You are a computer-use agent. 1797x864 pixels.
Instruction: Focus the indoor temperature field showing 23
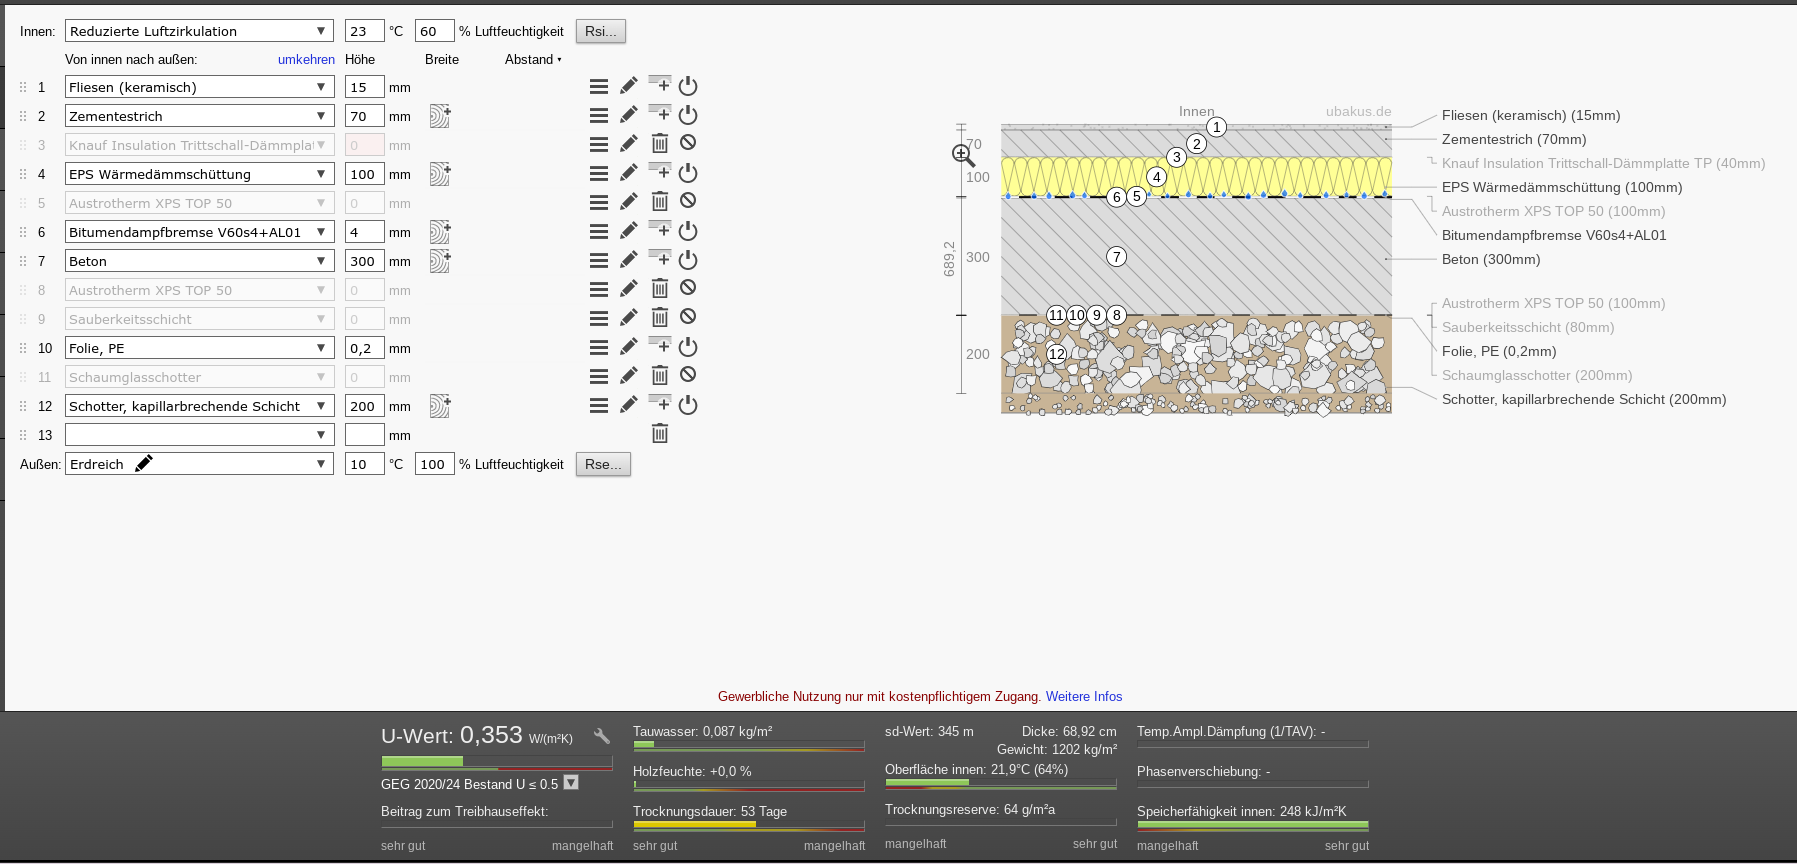[x=365, y=31]
